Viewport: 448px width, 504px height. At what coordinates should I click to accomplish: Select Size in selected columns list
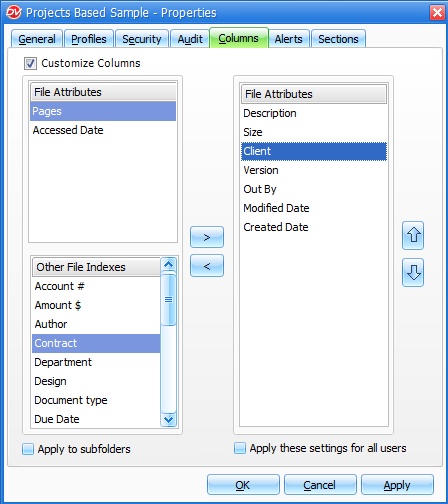click(314, 132)
